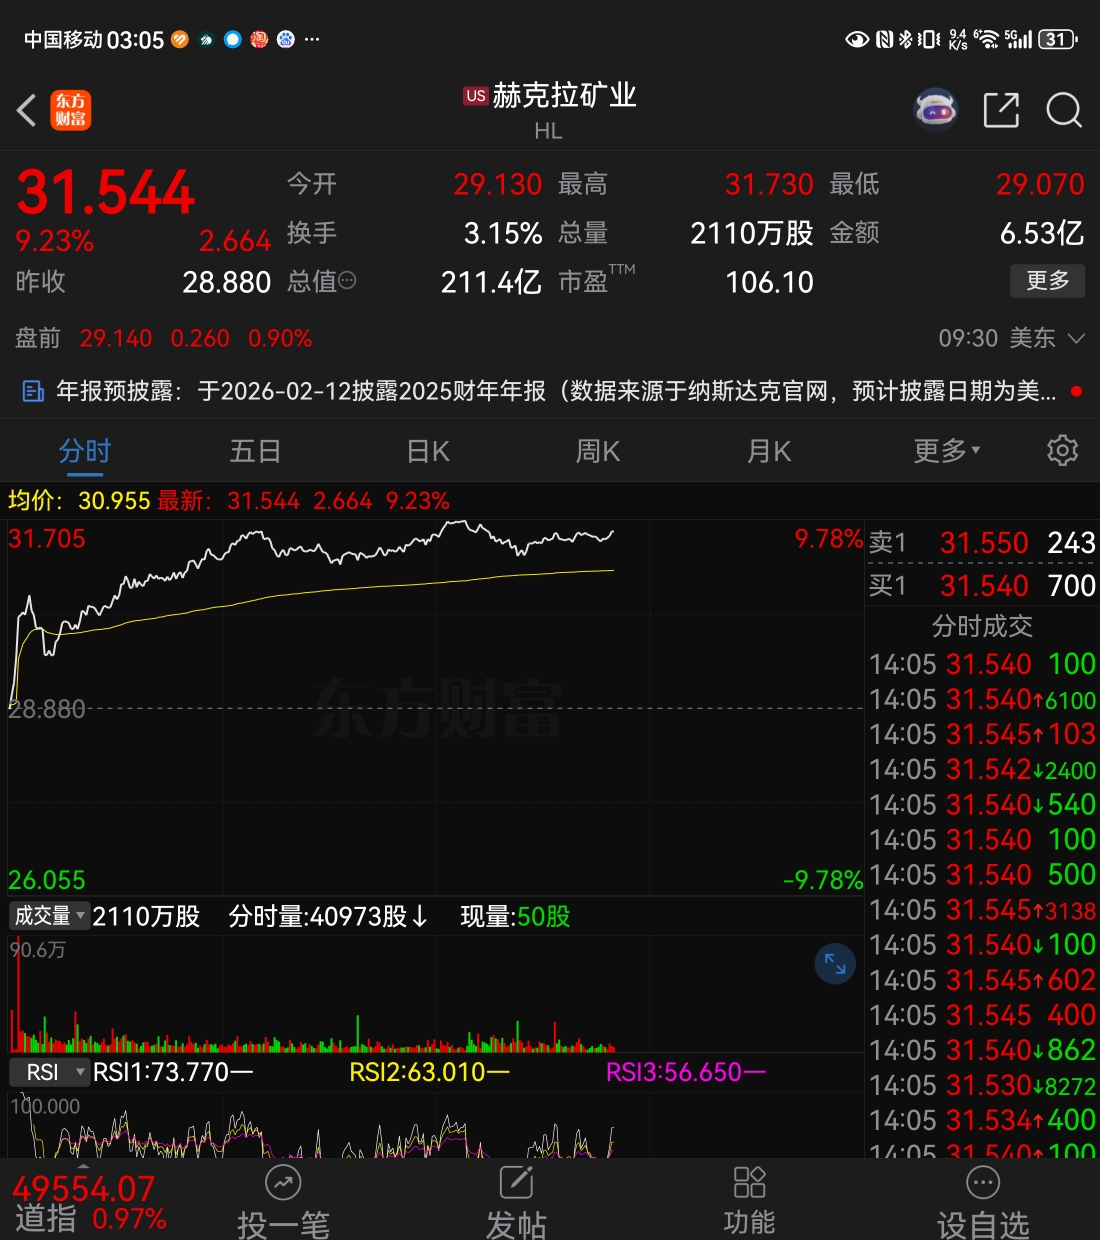The image size is (1100, 1240).
Task: Tap the trade row with volume 6100
Action: 982,699
